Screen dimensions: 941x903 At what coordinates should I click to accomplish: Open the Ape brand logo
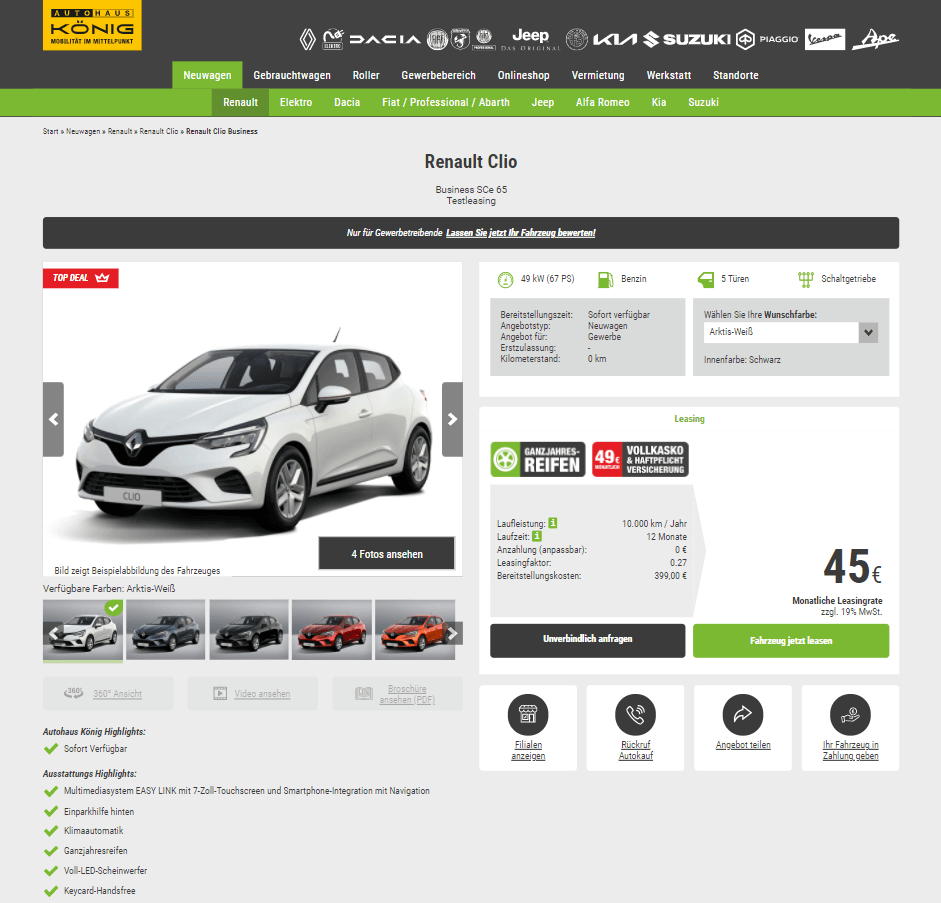pos(876,39)
